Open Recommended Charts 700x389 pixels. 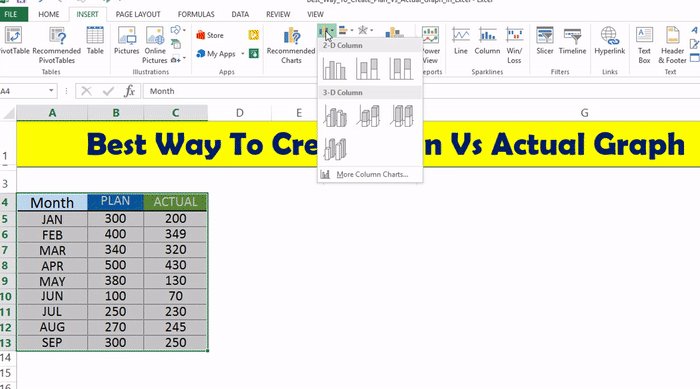(291, 45)
